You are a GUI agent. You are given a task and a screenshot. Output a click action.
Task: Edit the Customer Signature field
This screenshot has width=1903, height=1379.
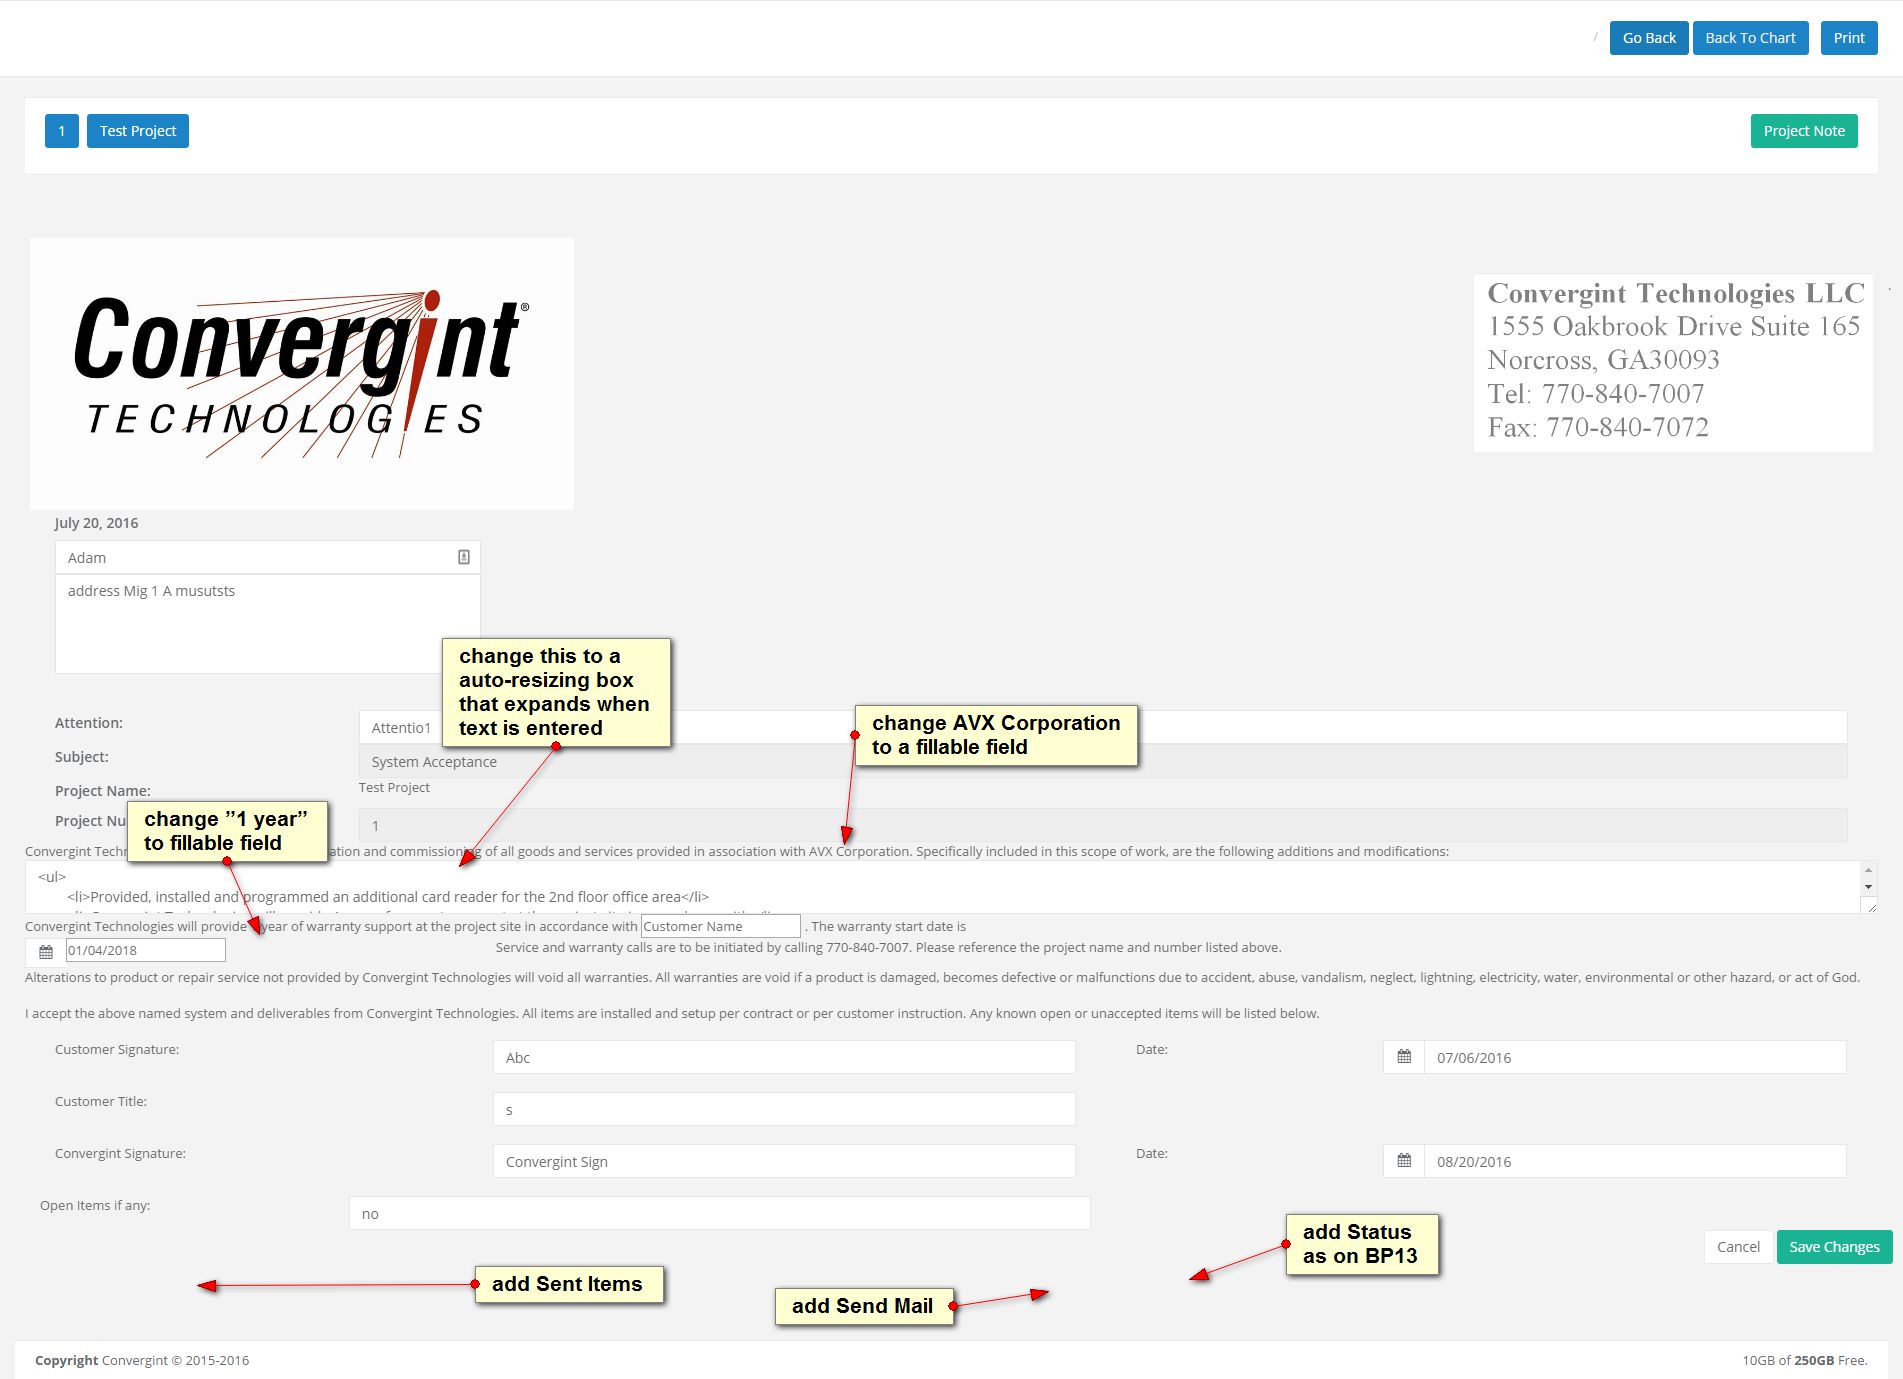point(784,1057)
